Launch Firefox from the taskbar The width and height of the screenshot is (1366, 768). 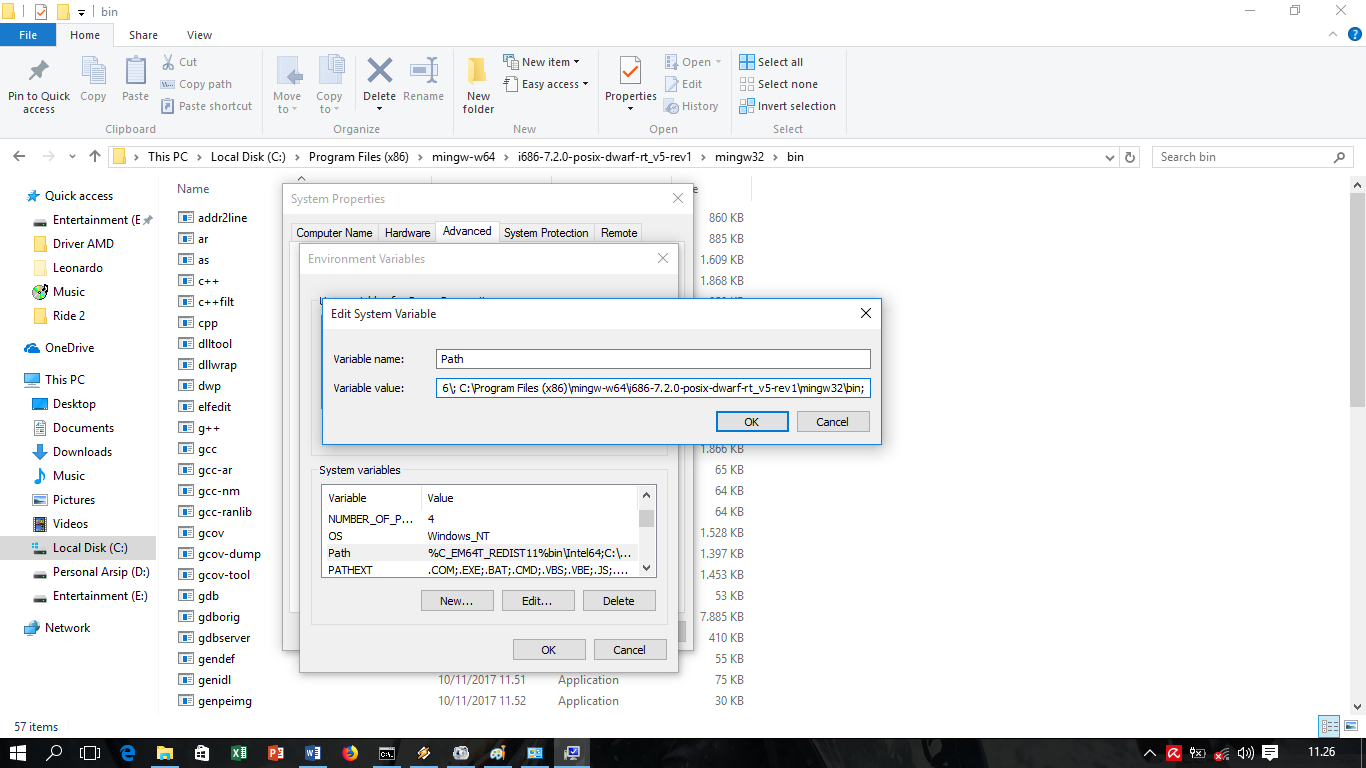click(351, 752)
